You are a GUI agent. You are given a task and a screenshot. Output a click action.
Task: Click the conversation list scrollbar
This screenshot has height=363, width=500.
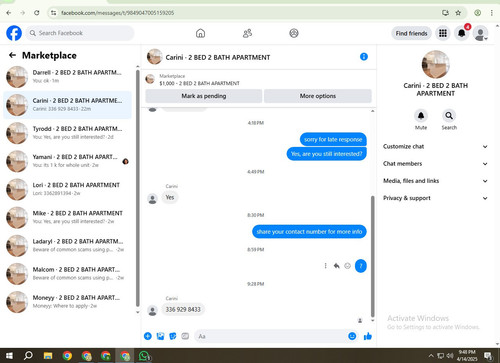tap(137, 188)
